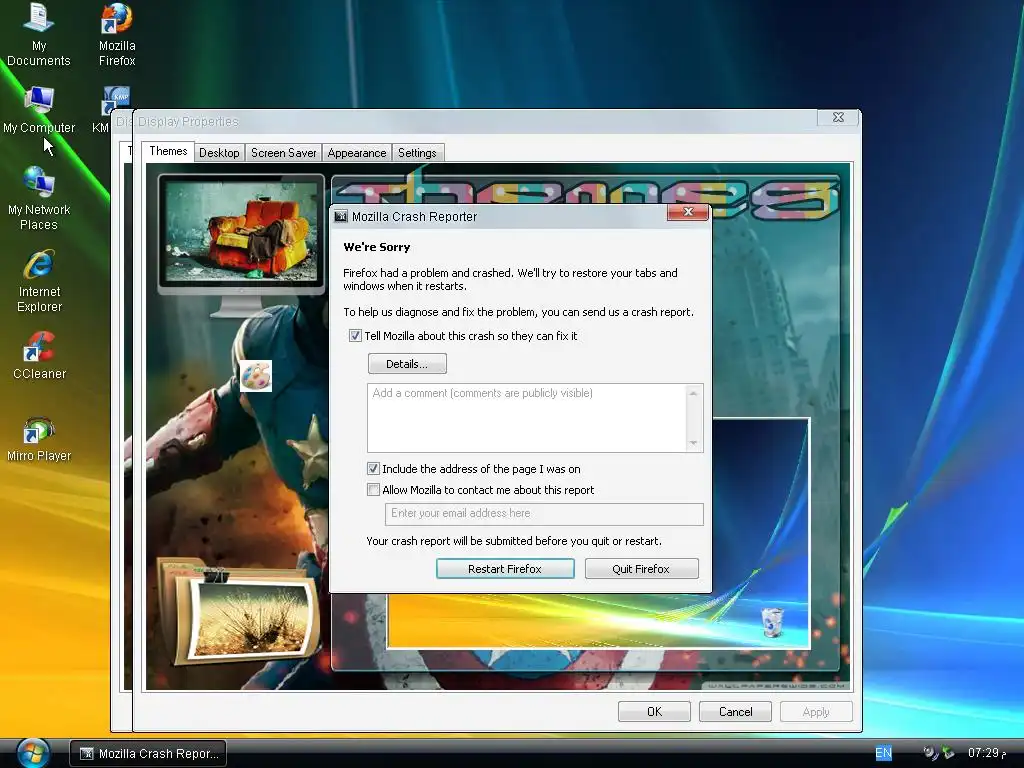The image size is (1024, 768).
Task: Close the Display Properties window
Action: [839, 118]
